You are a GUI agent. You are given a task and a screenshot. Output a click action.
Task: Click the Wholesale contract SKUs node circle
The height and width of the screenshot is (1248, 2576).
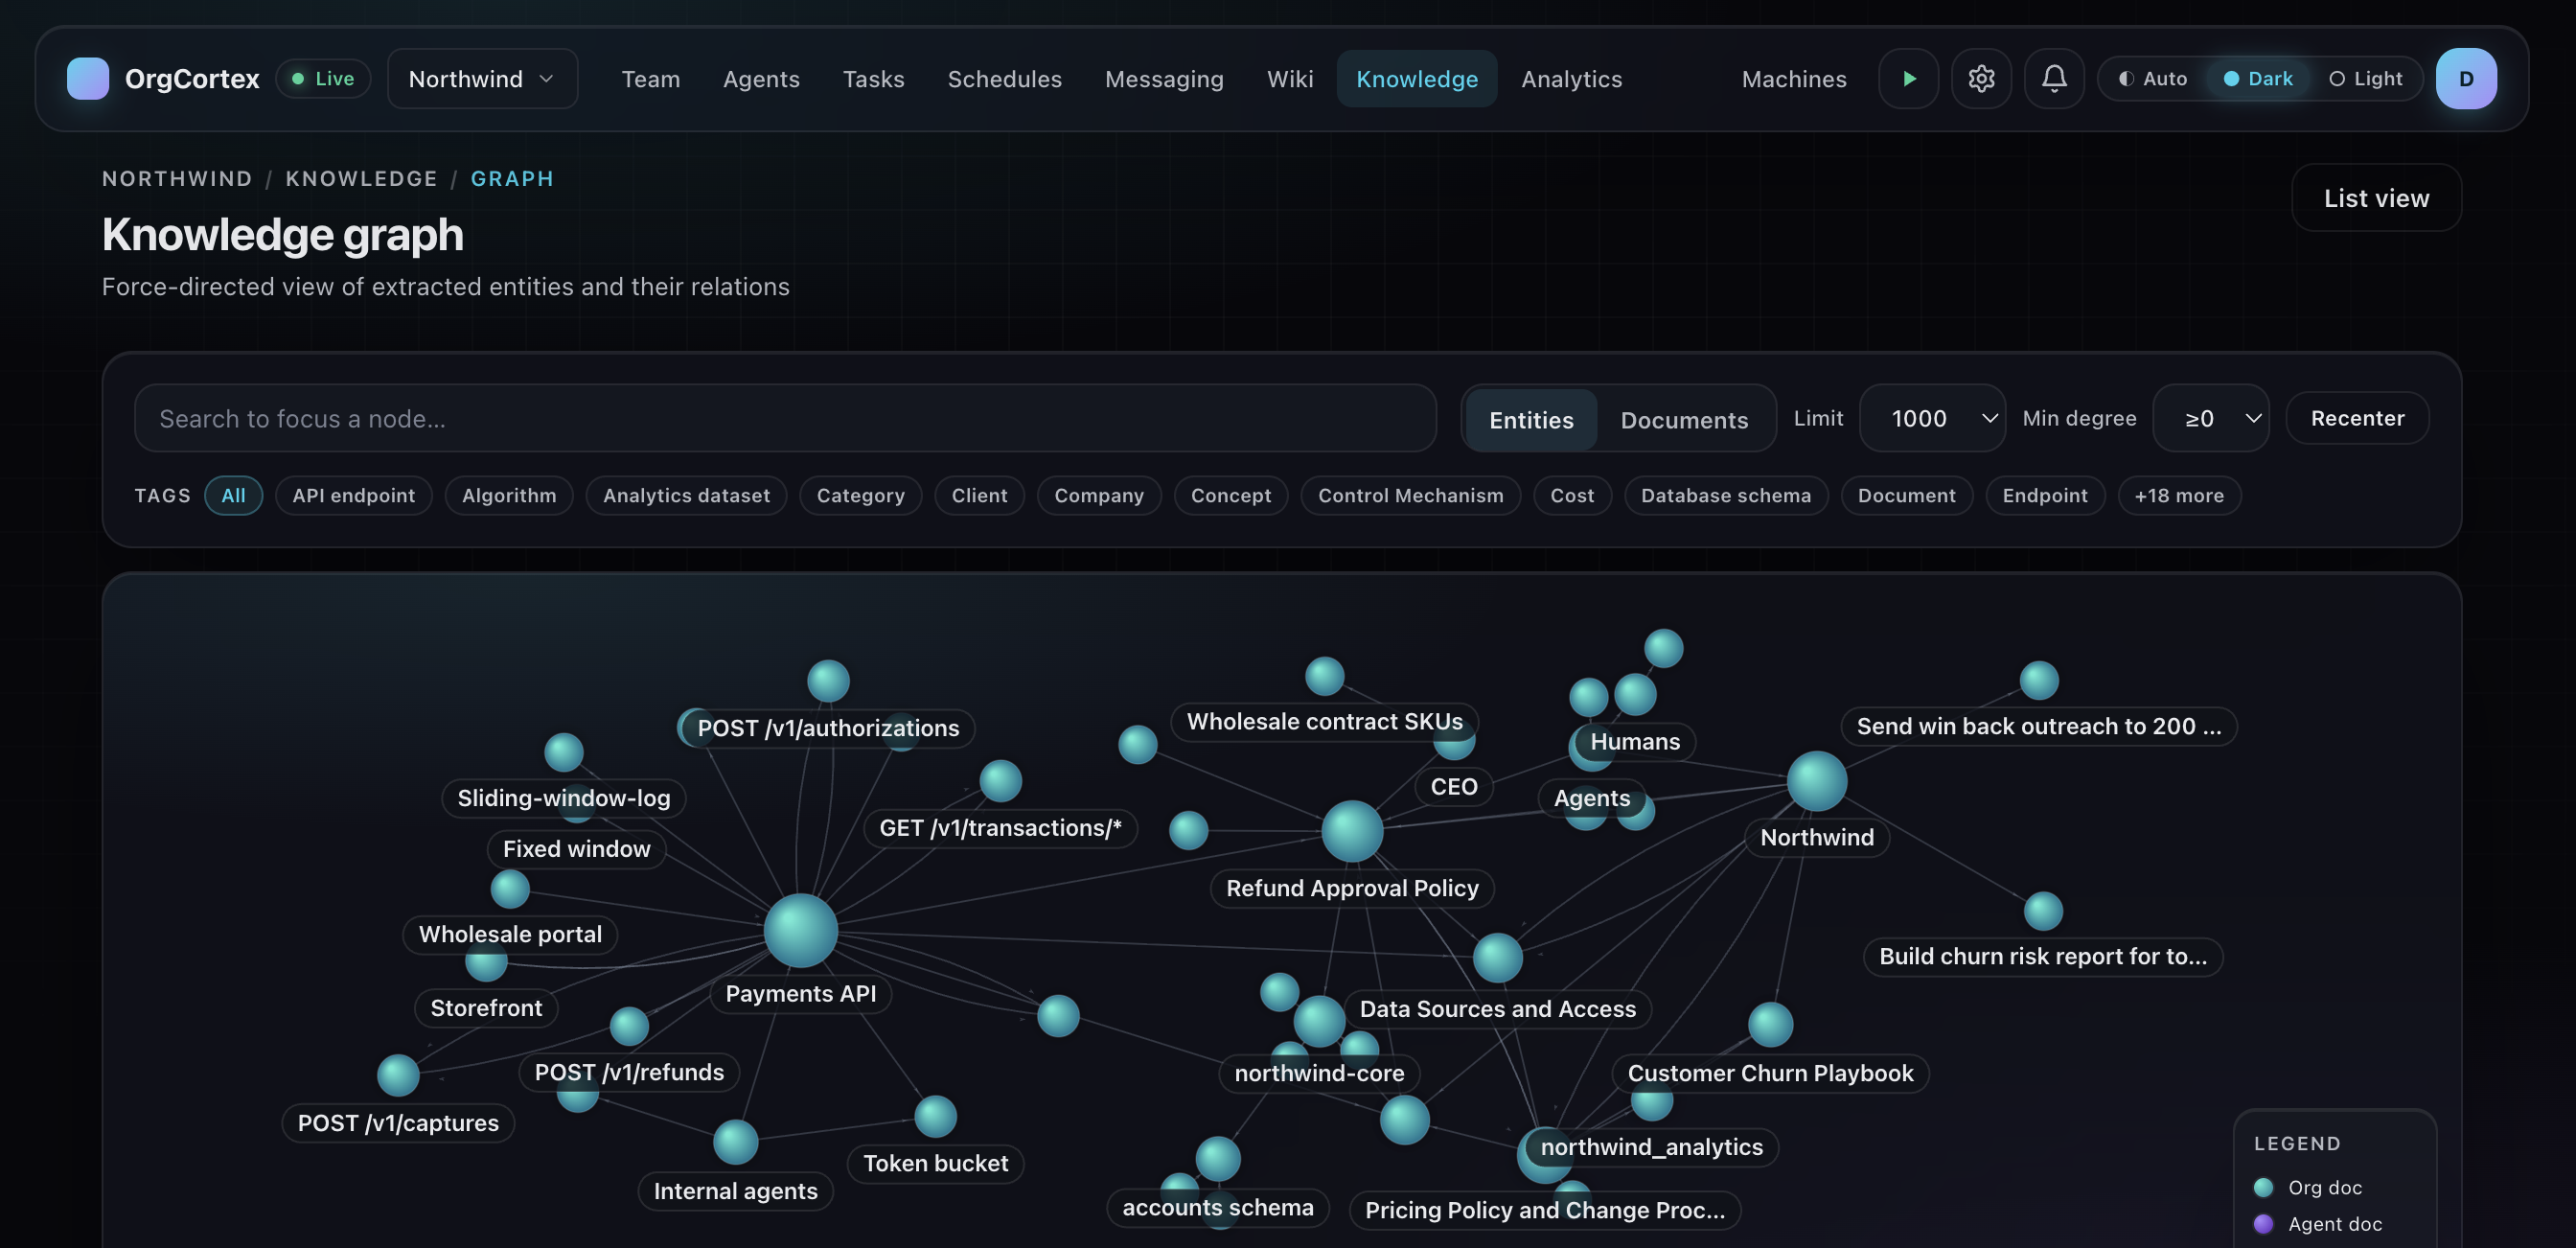[x=1324, y=676]
